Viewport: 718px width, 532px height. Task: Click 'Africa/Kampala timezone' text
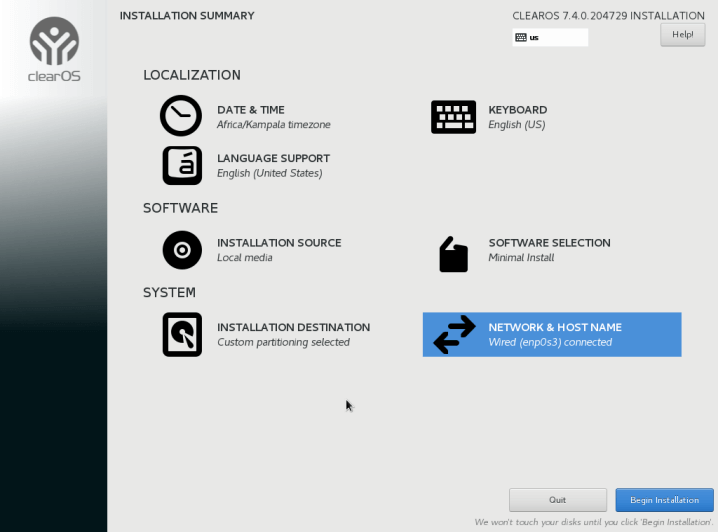coord(273,125)
